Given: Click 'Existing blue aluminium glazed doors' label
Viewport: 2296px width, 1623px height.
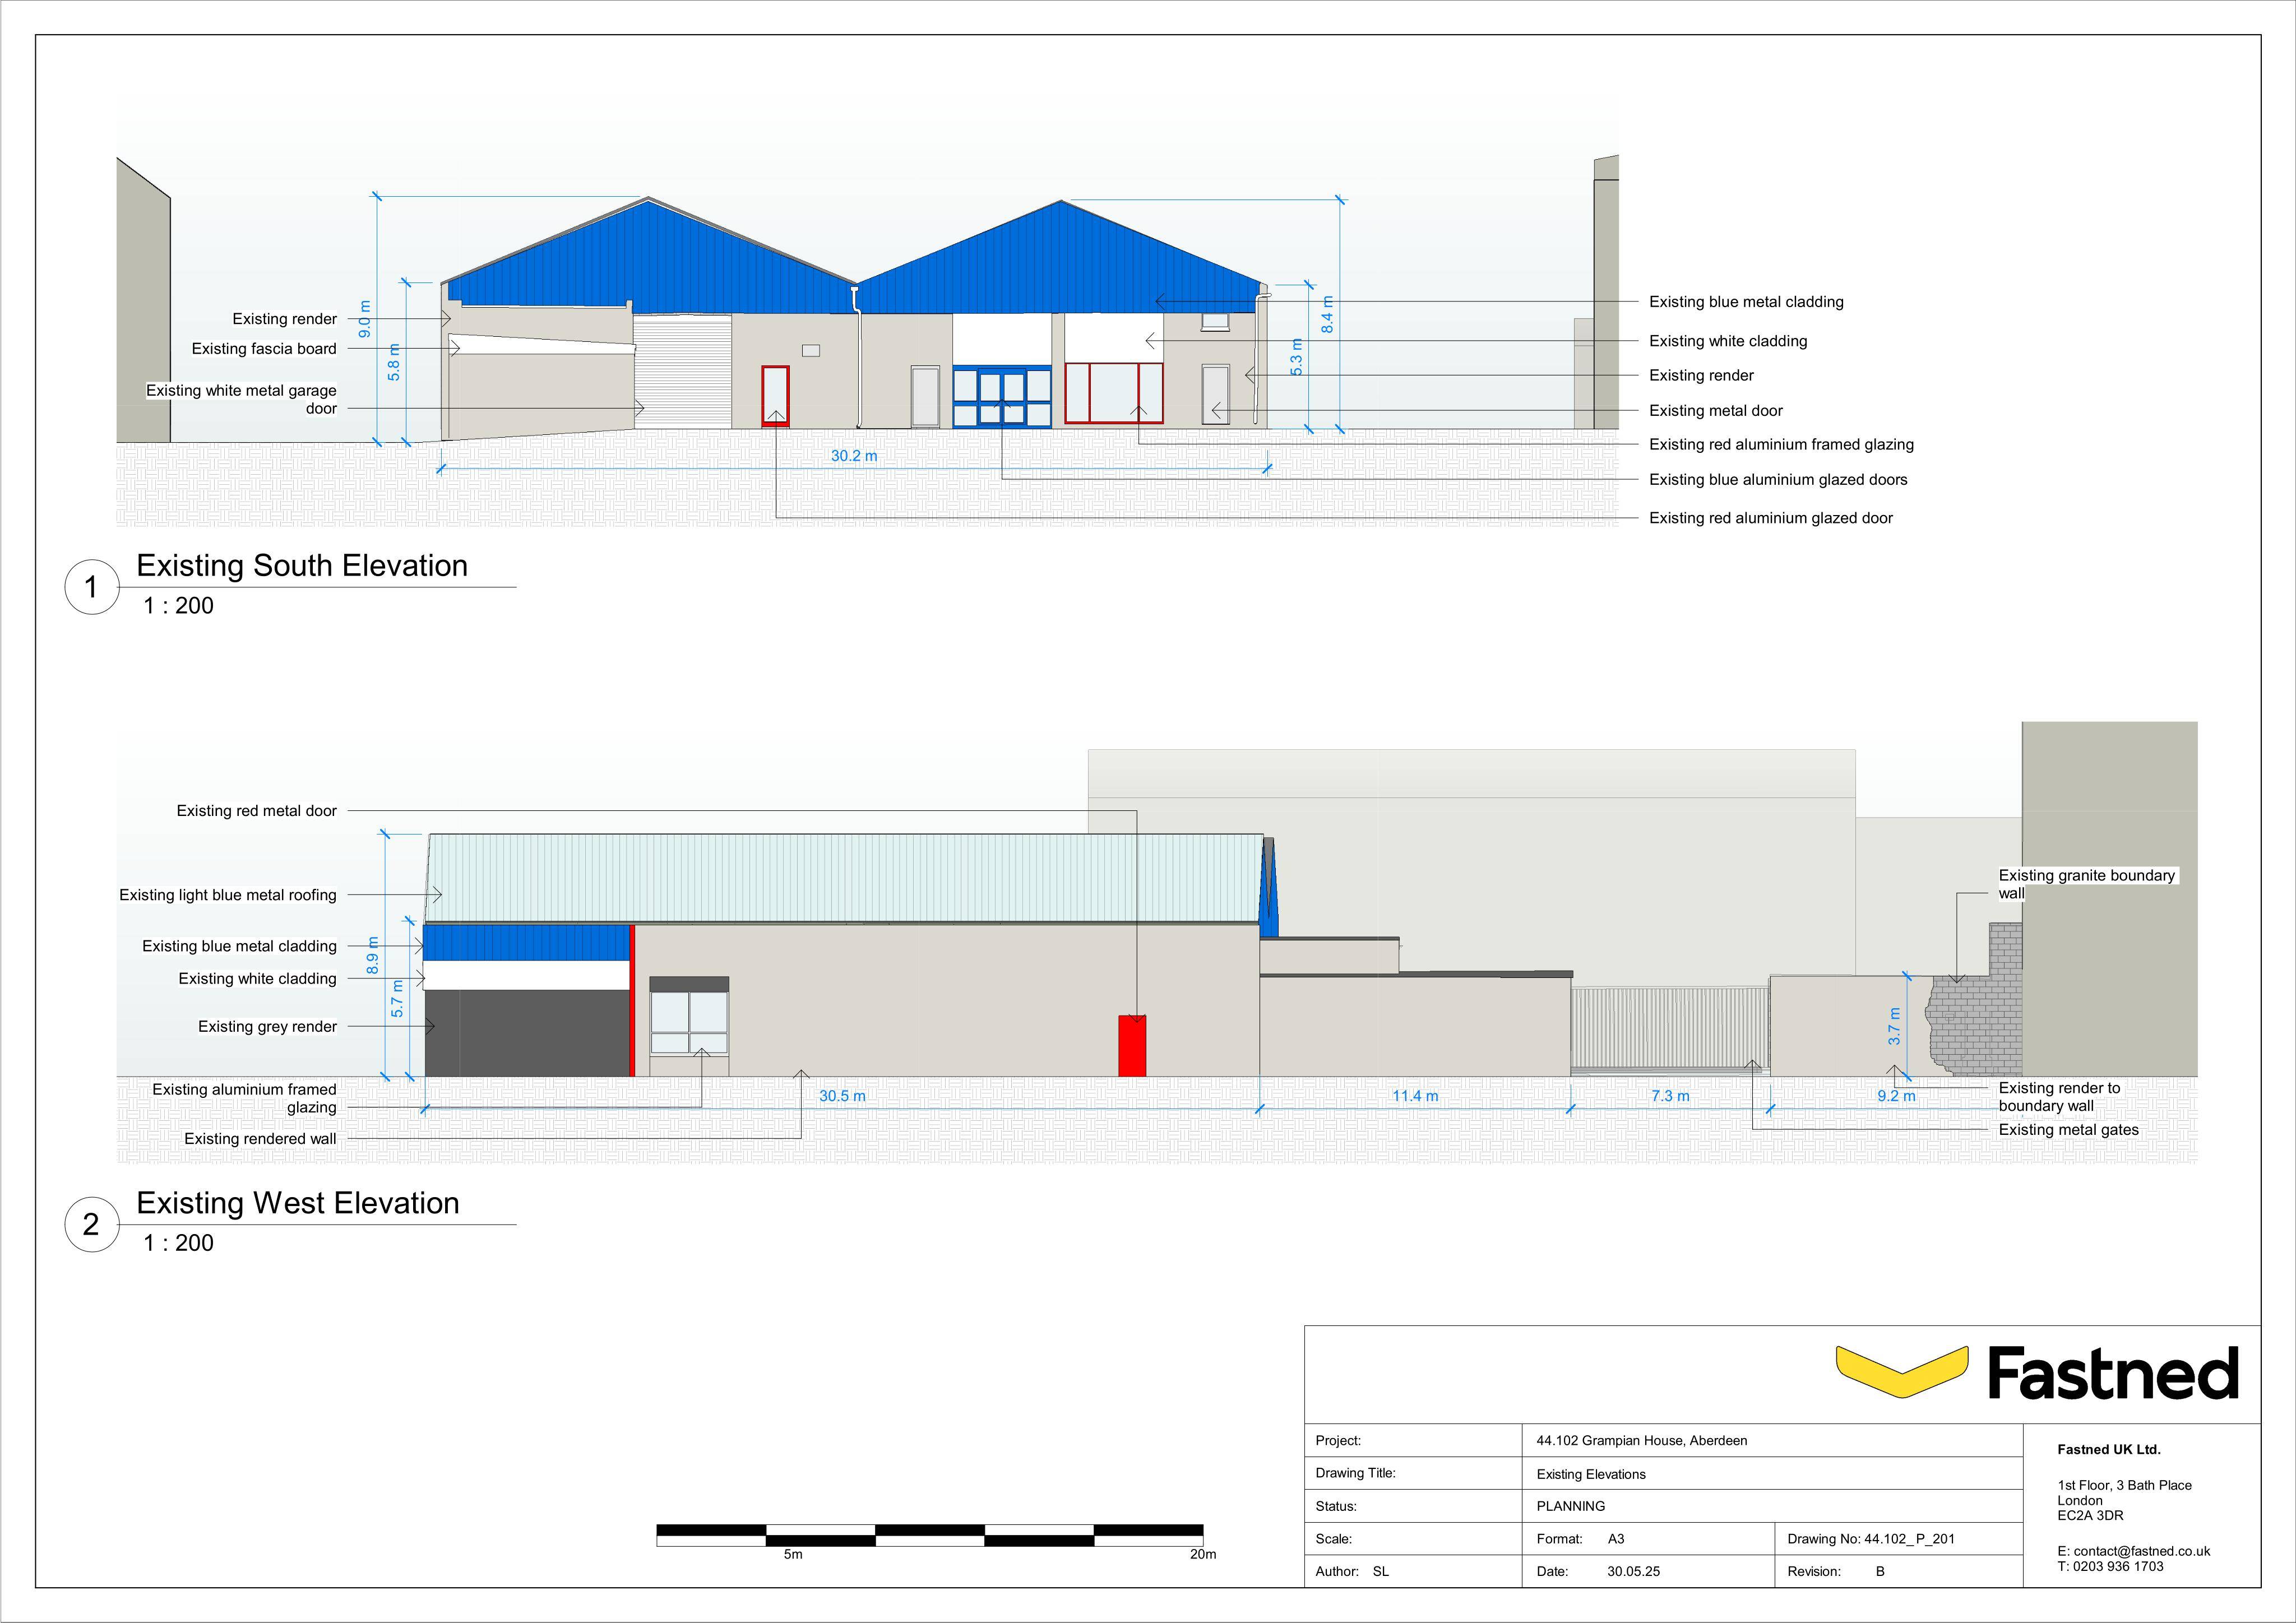Looking at the screenshot, I should (x=1778, y=480).
